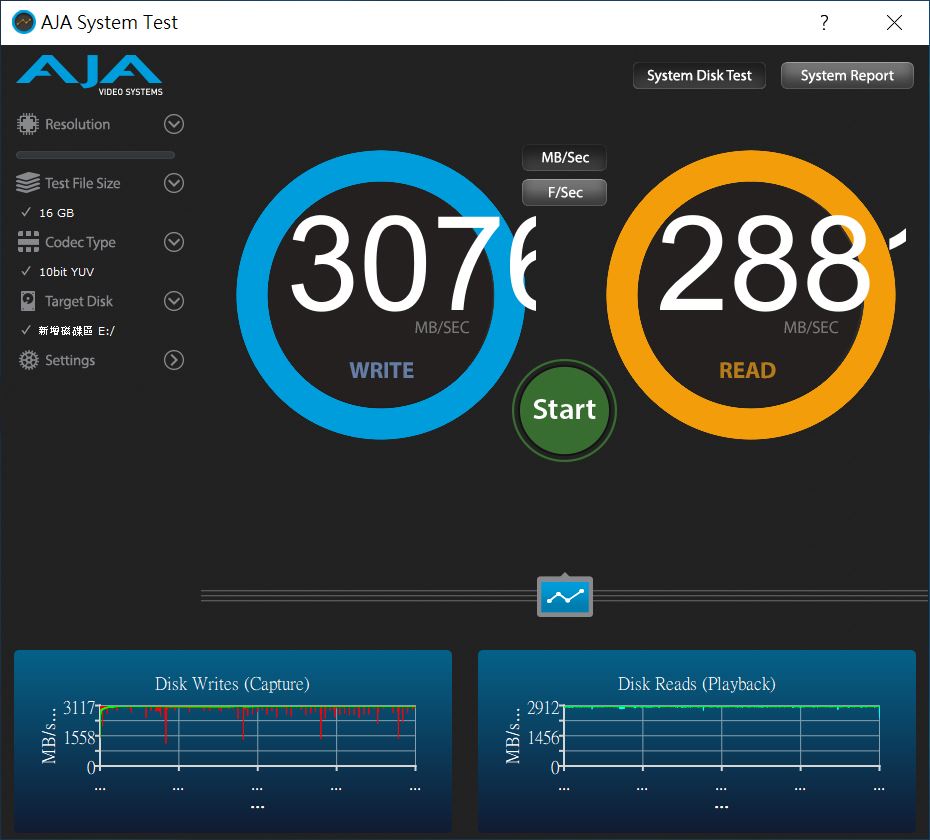
Task: Click the Settings label
Action: (x=70, y=360)
